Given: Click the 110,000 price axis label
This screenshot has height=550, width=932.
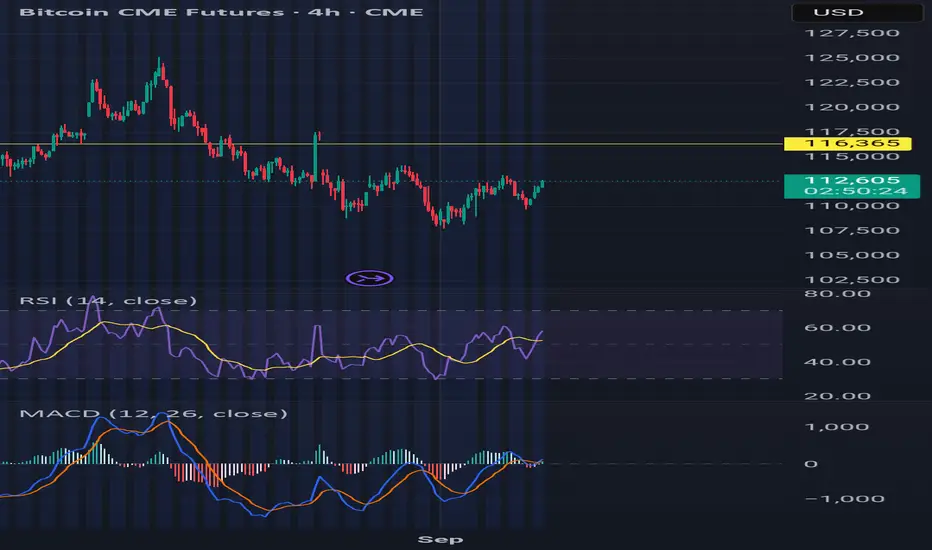Looking at the screenshot, I should [852, 206].
